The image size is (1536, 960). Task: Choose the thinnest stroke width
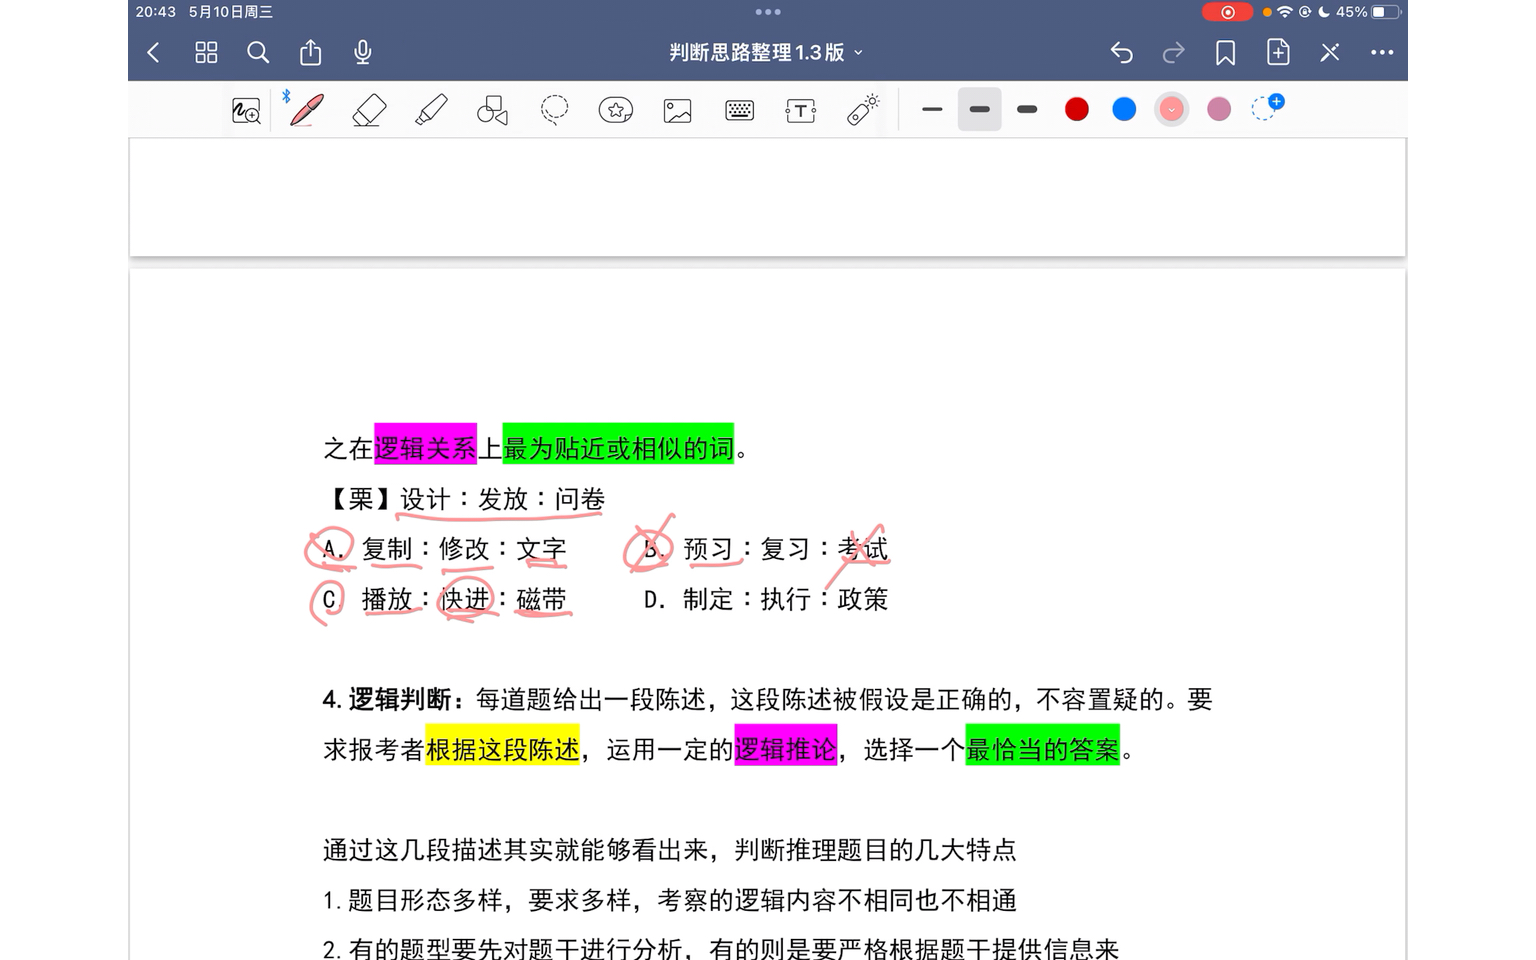tap(933, 109)
